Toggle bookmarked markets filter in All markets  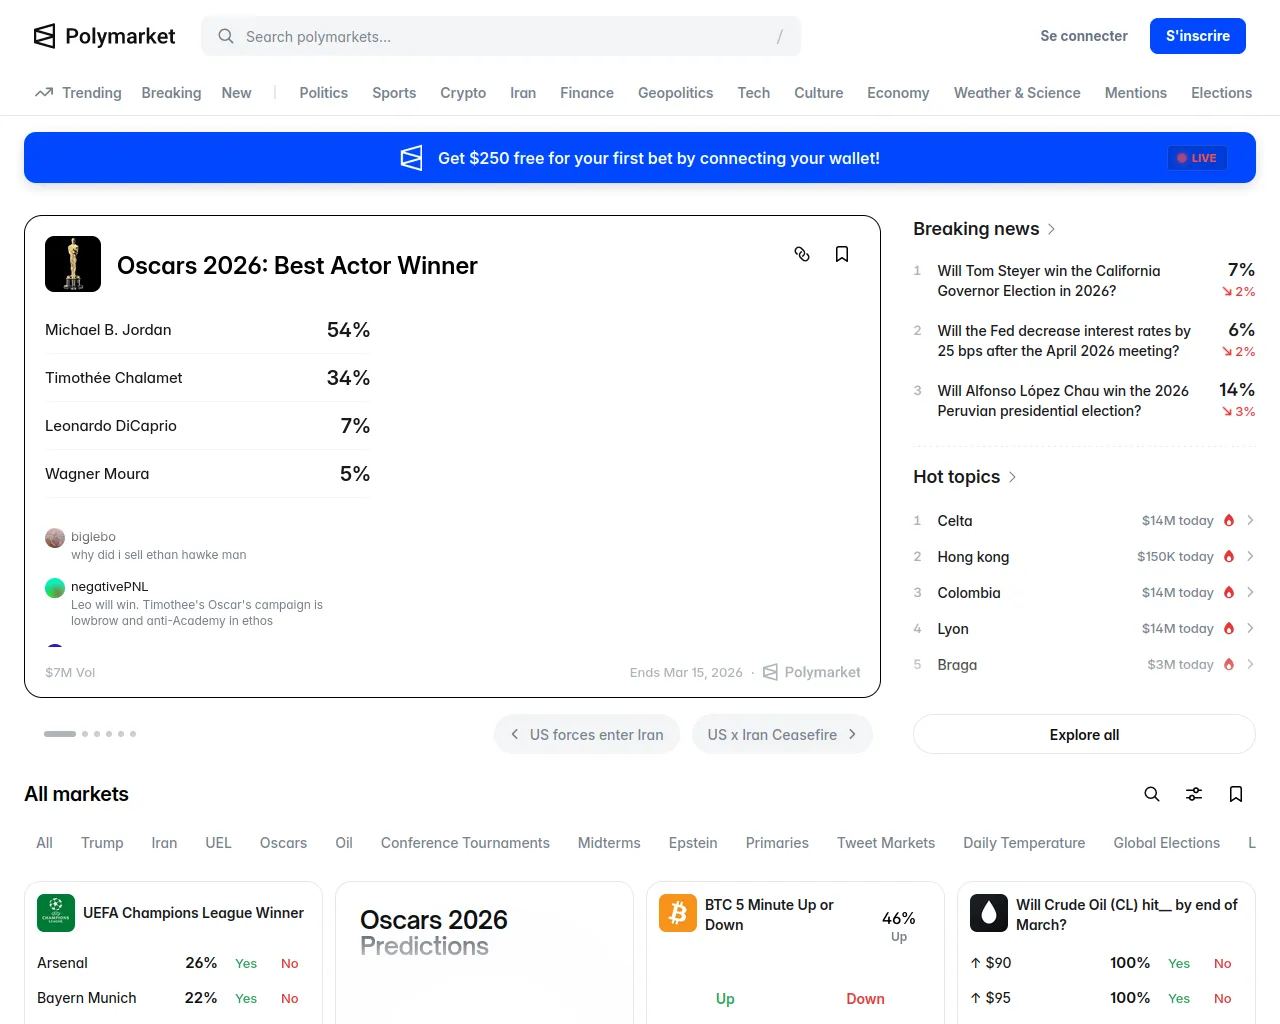coord(1236,794)
